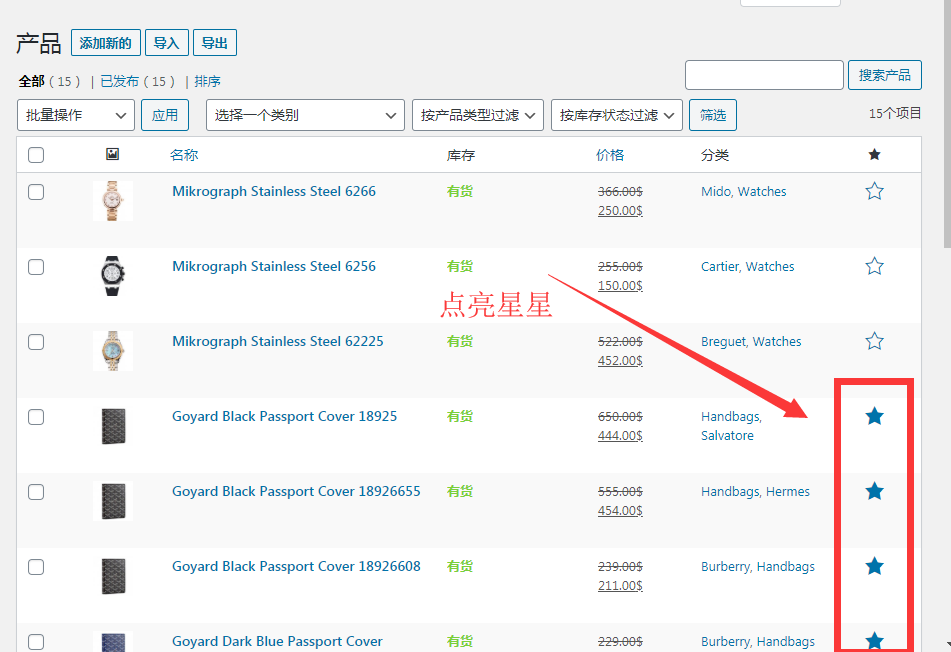Open thumbnail of Mikrograph Stainless Steel 6266
Image resolution: width=951 pixels, height=652 pixels.
point(113,201)
